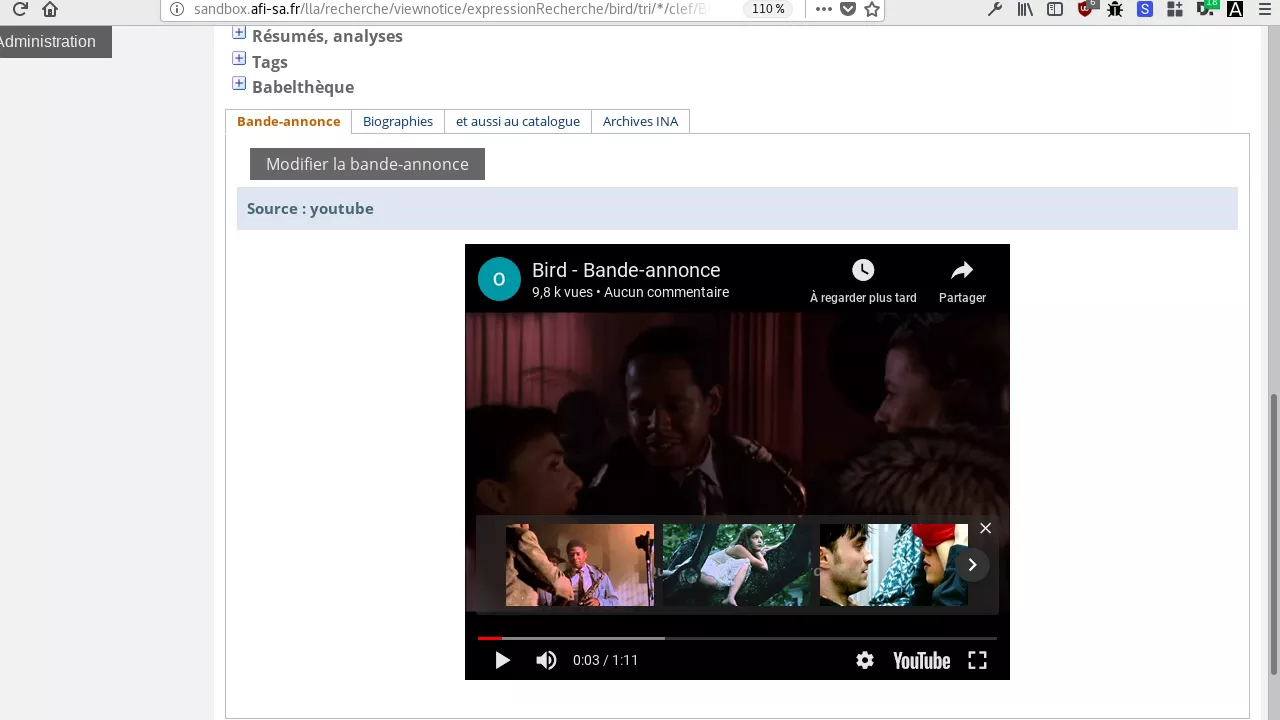Open the blue S extension icon

click(1145, 9)
